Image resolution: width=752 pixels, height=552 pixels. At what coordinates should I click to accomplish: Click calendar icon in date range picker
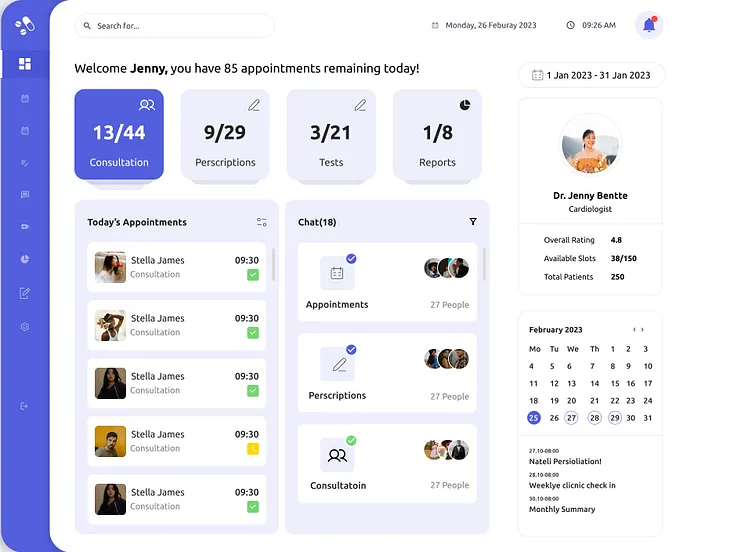coord(537,75)
